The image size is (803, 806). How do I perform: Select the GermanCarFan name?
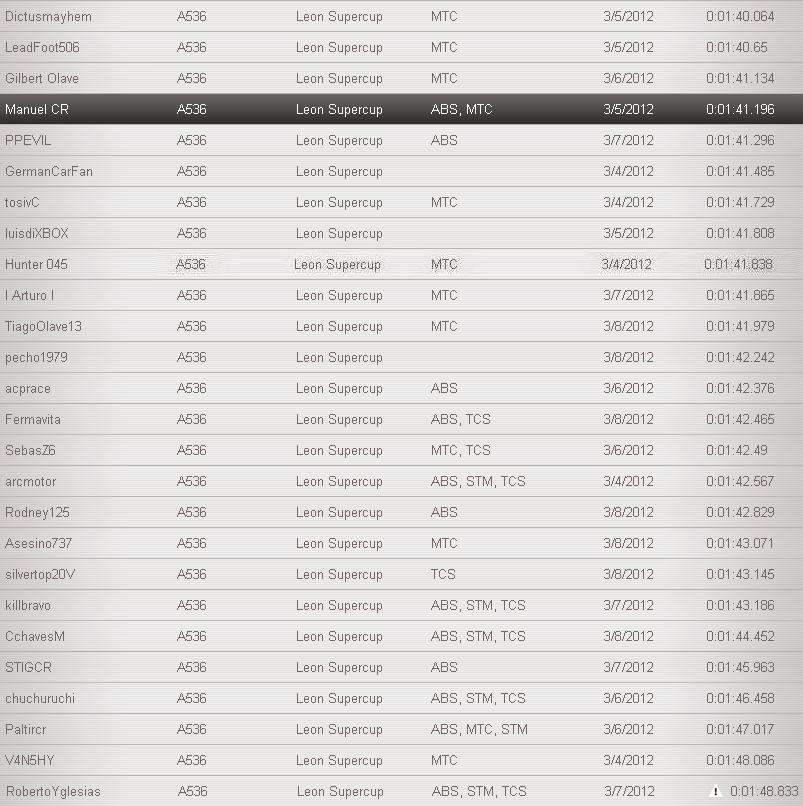point(49,171)
